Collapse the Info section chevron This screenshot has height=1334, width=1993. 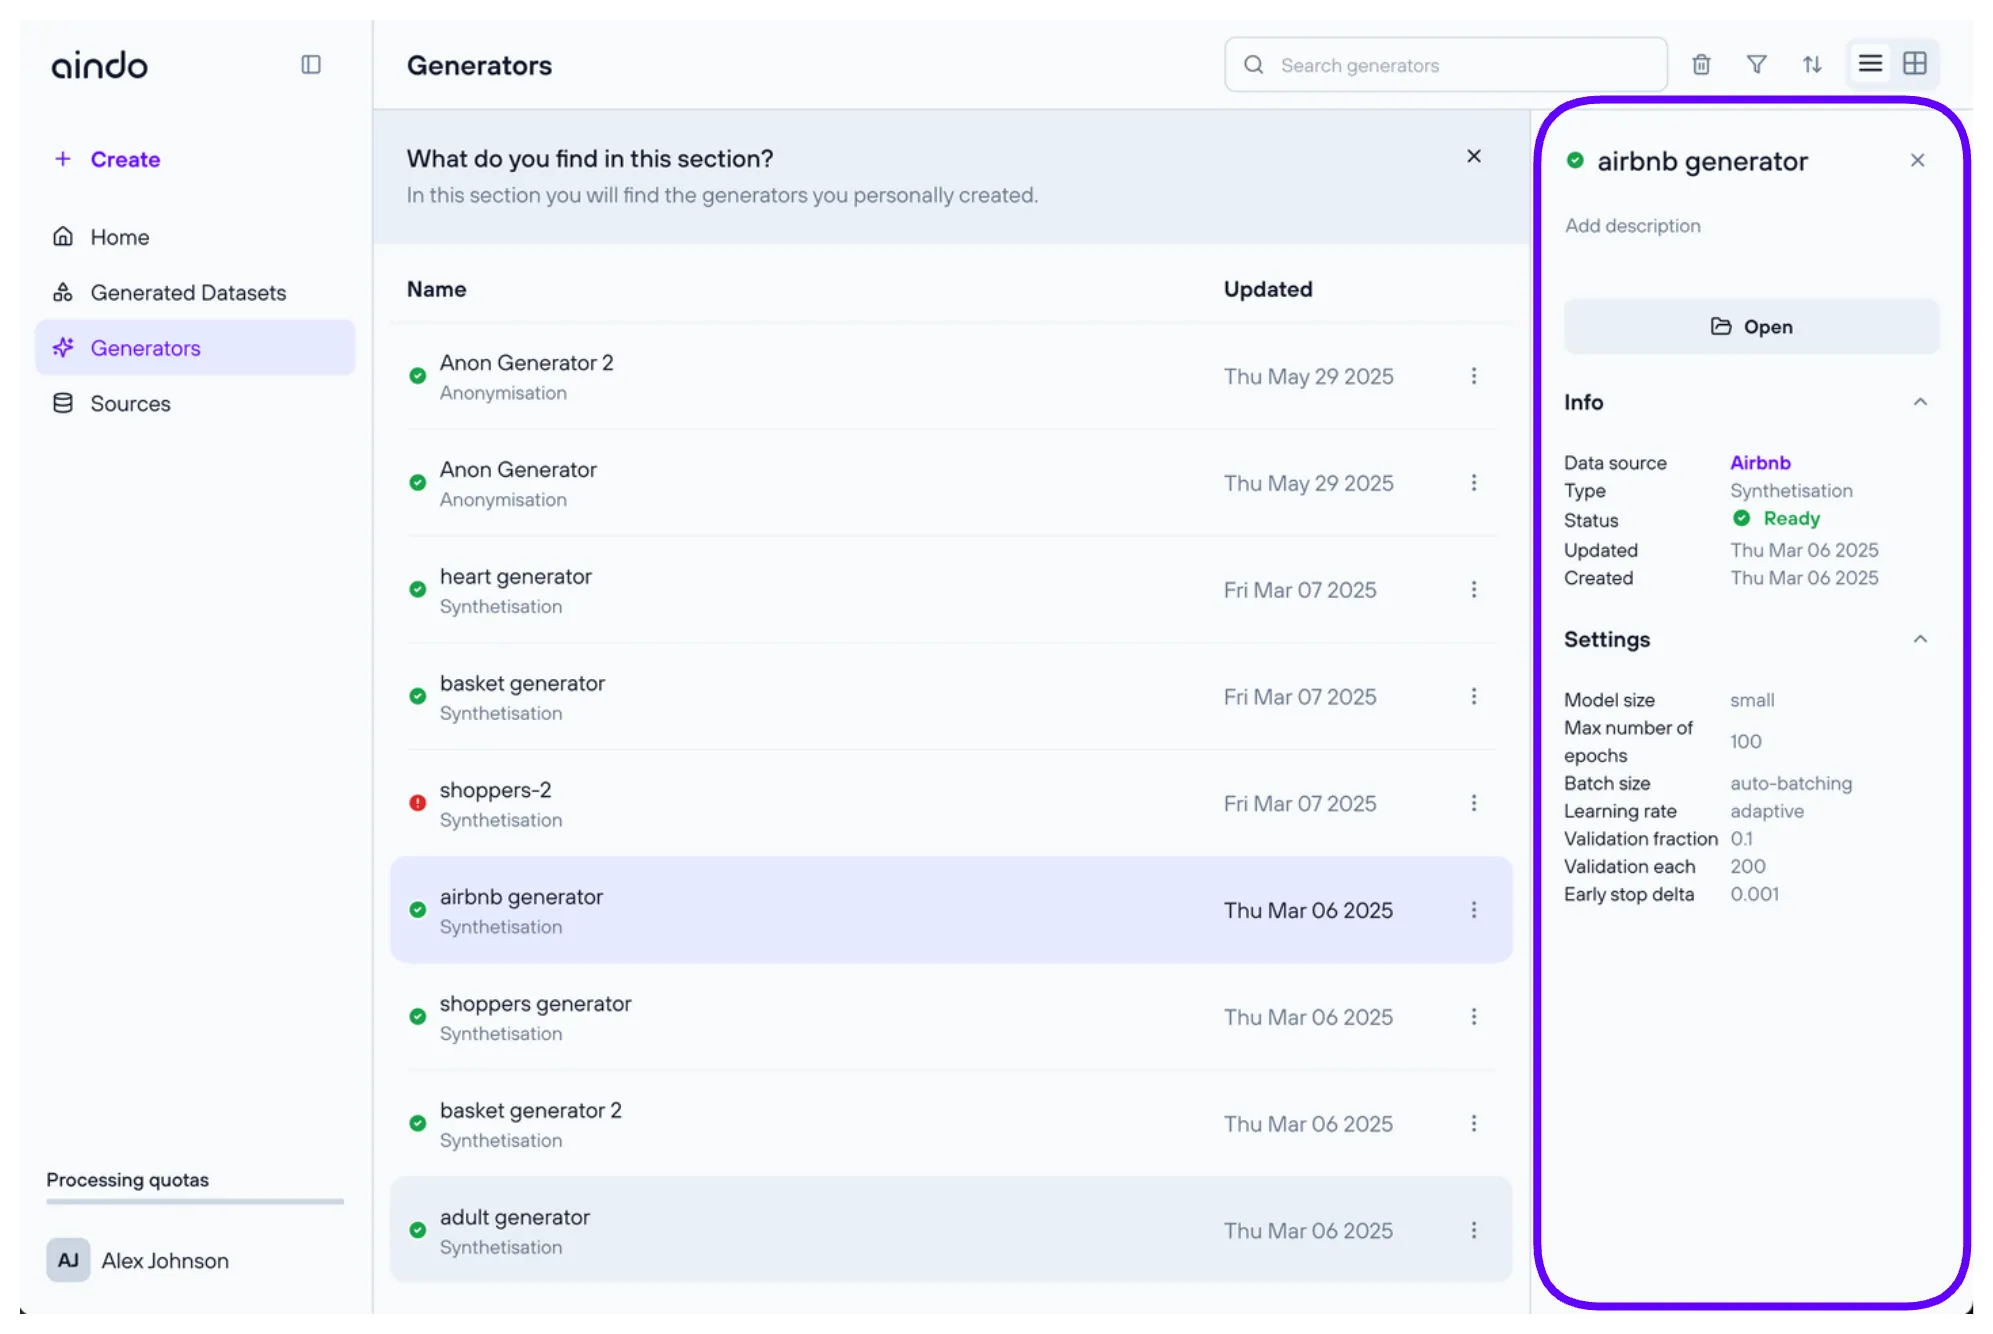(x=1920, y=402)
